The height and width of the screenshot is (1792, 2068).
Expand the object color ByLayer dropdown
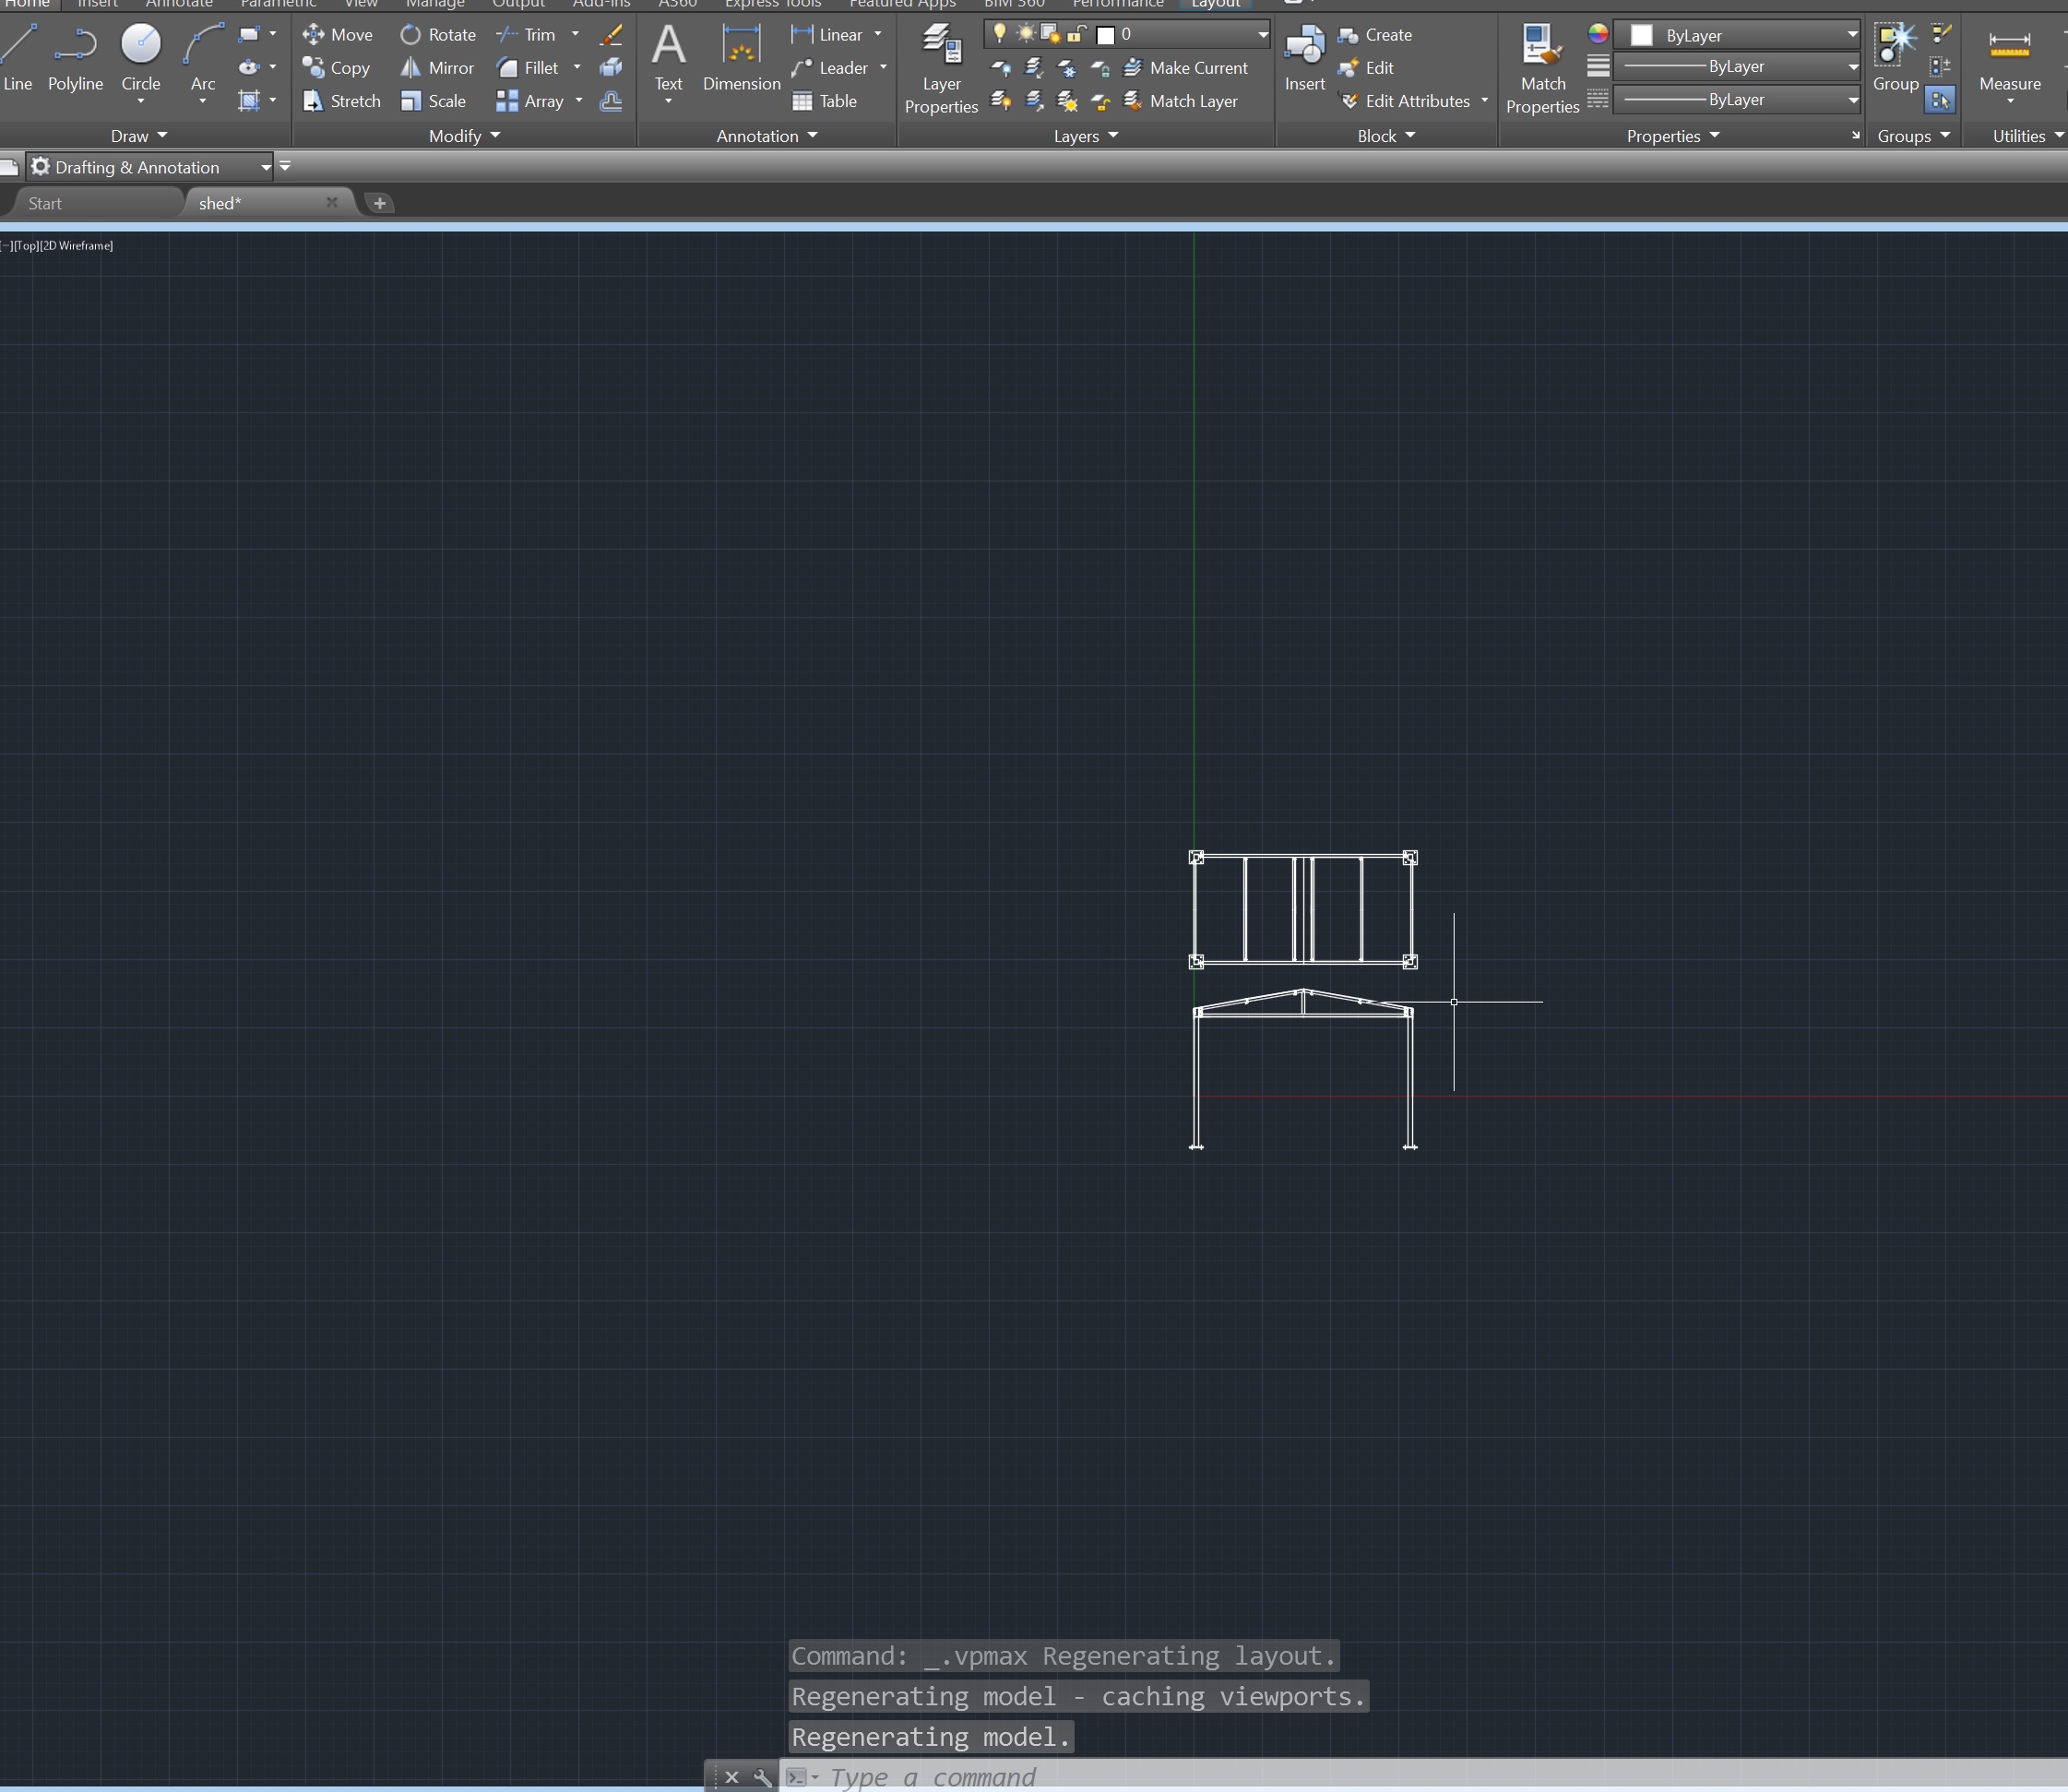point(1852,33)
